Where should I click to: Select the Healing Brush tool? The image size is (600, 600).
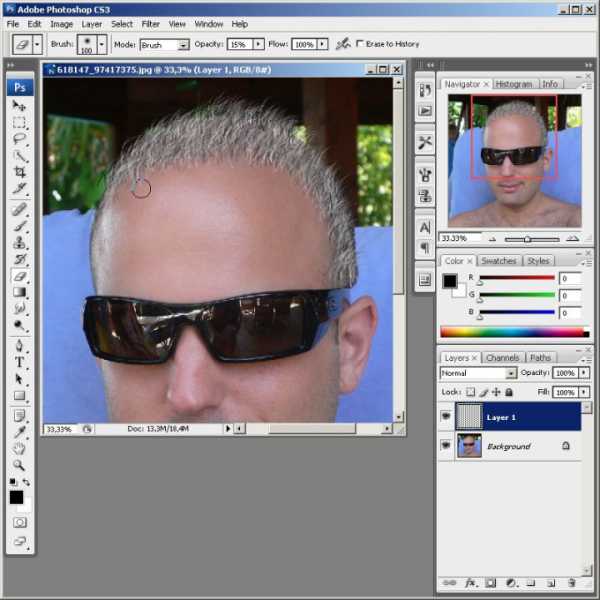click(19, 210)
